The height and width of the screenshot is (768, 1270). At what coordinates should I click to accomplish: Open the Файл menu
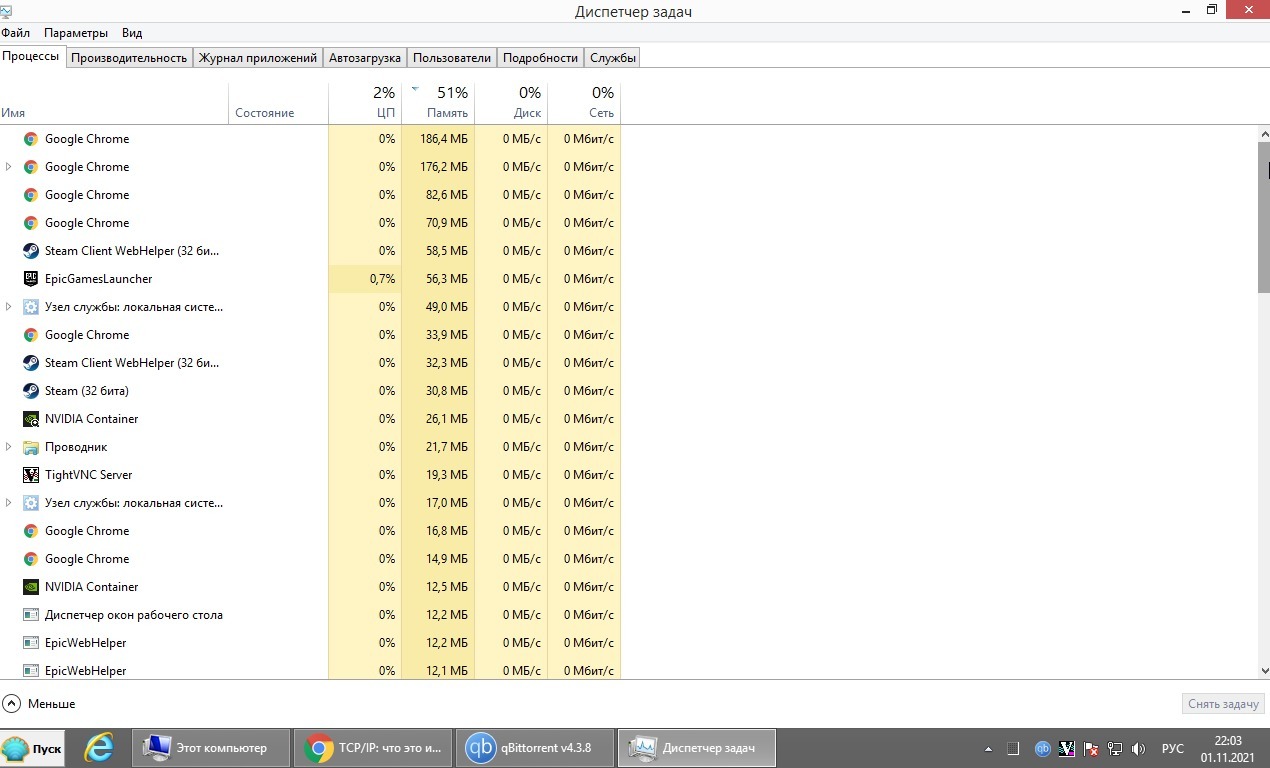coord(16,33)
